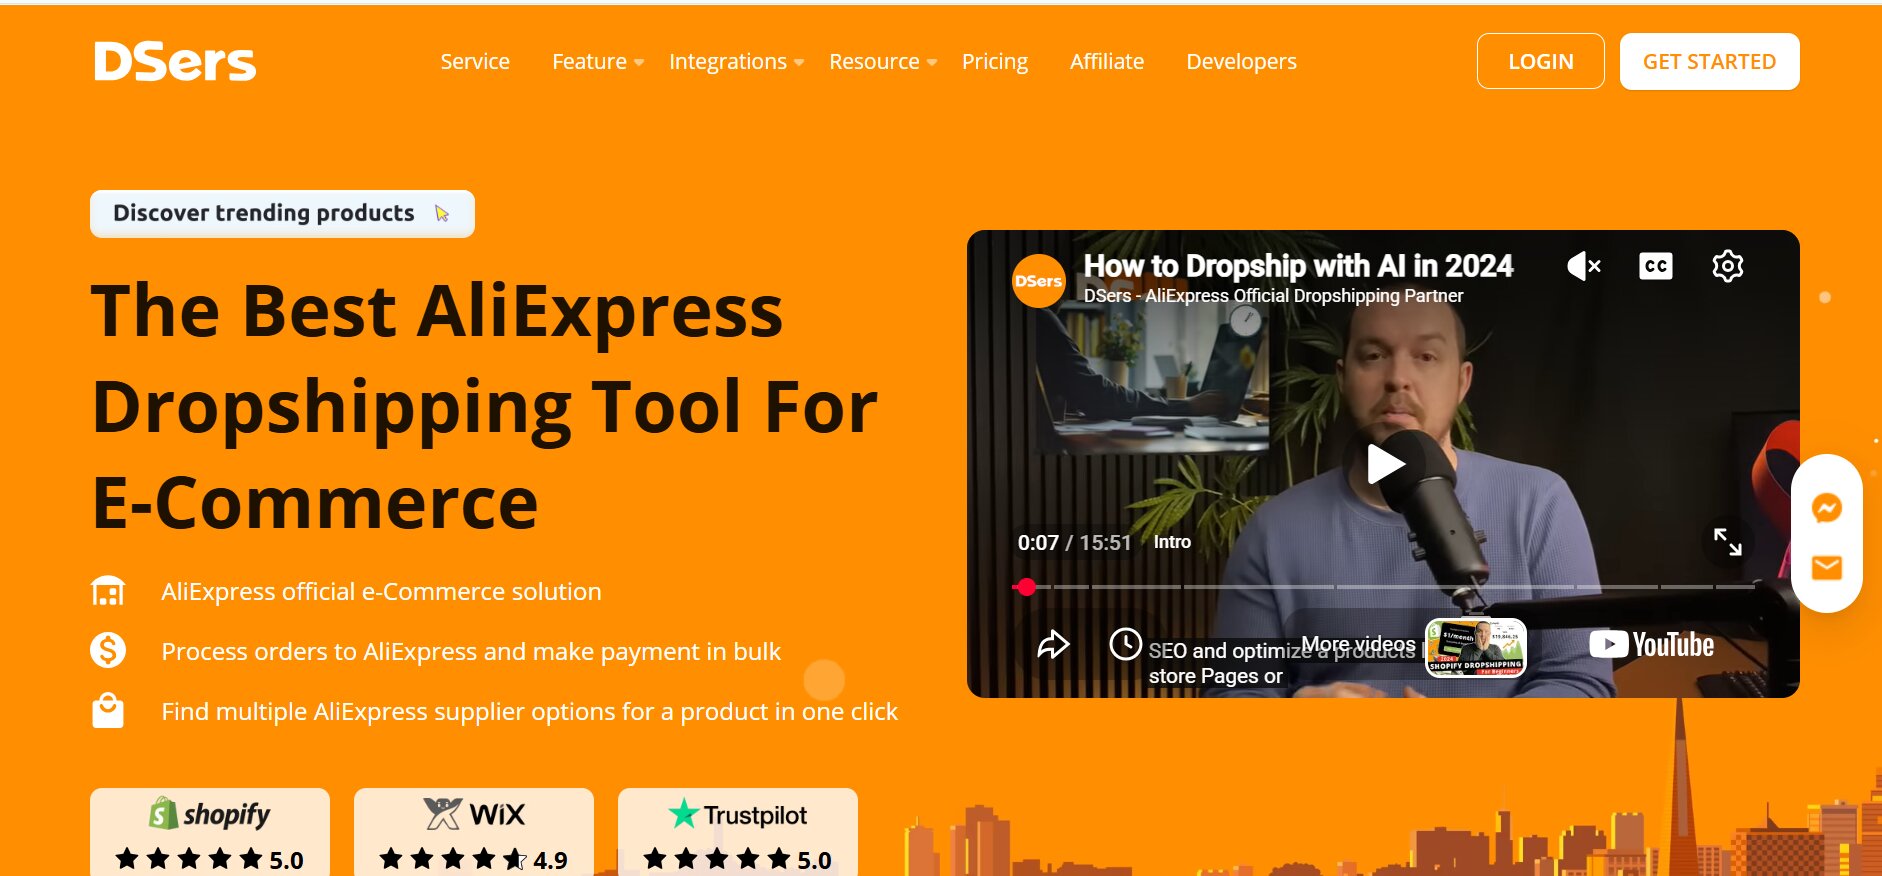
Task: Click the store building icon
Action: coord(108,591)
